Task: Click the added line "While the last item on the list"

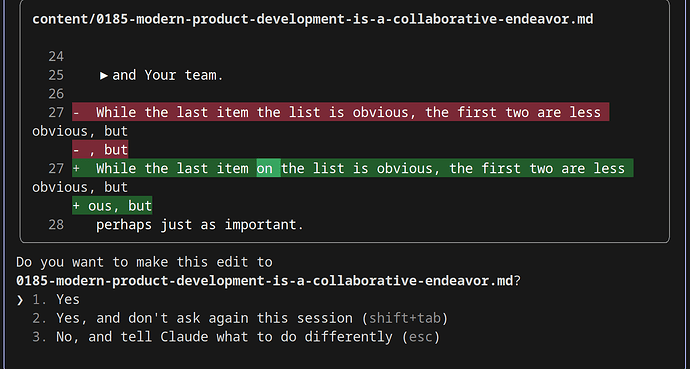Action: coord(353,168)
